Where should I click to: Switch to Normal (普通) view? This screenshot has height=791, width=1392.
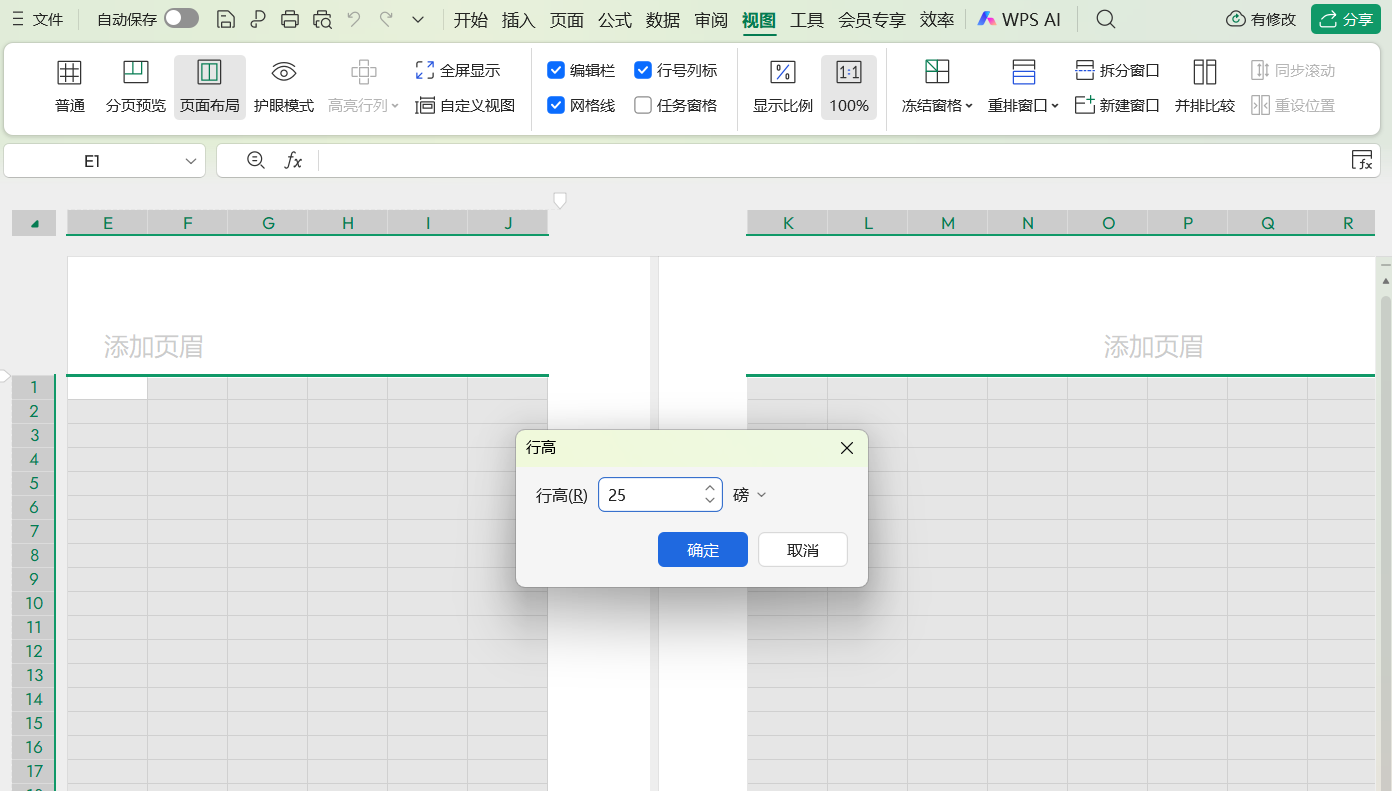point(69,87)
